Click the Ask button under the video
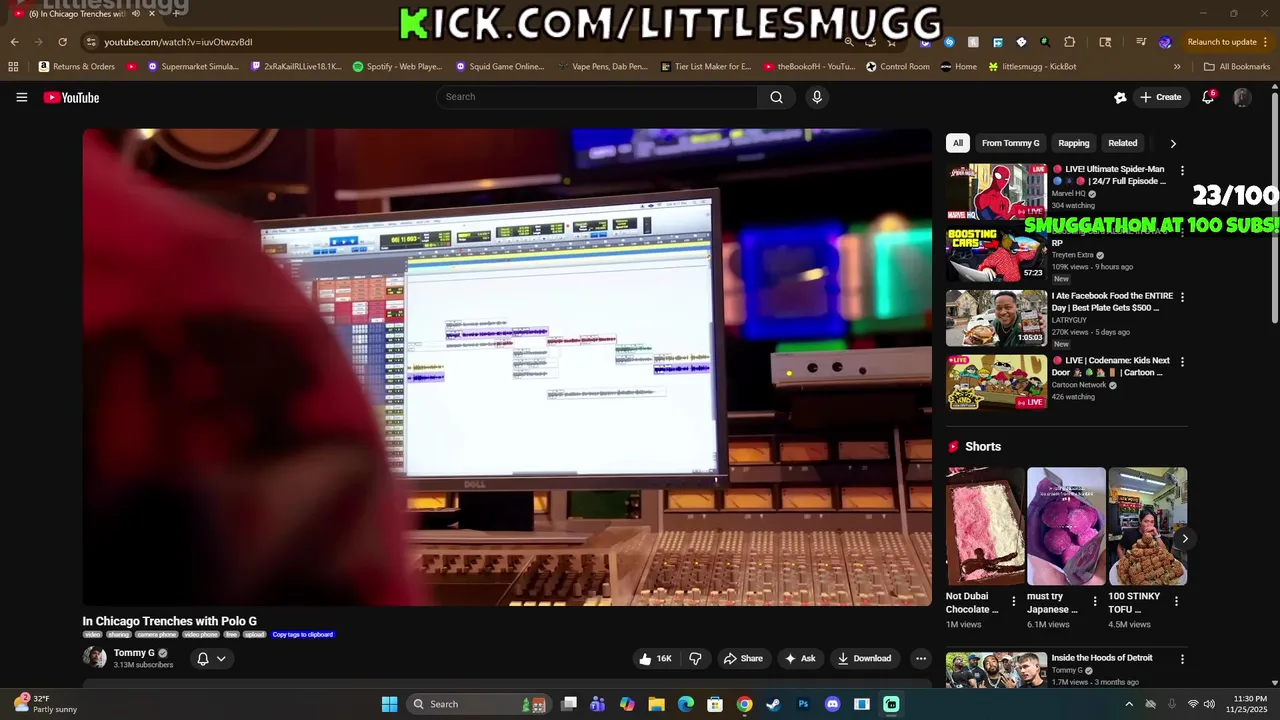Image resolution: width=1280 pixels, height=720 pixels. click(x=800, y=658)
